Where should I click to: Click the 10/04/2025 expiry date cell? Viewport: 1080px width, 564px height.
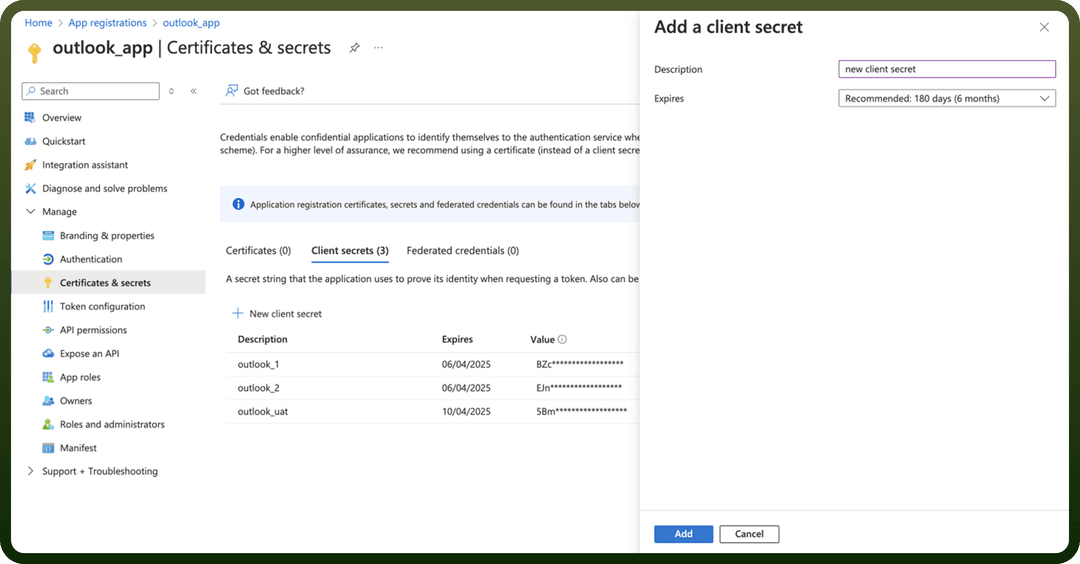466,411
